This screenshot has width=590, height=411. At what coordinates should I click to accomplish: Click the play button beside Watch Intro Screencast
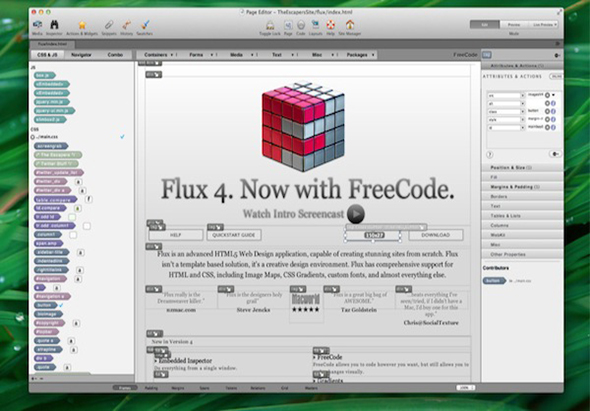[356, 214]
